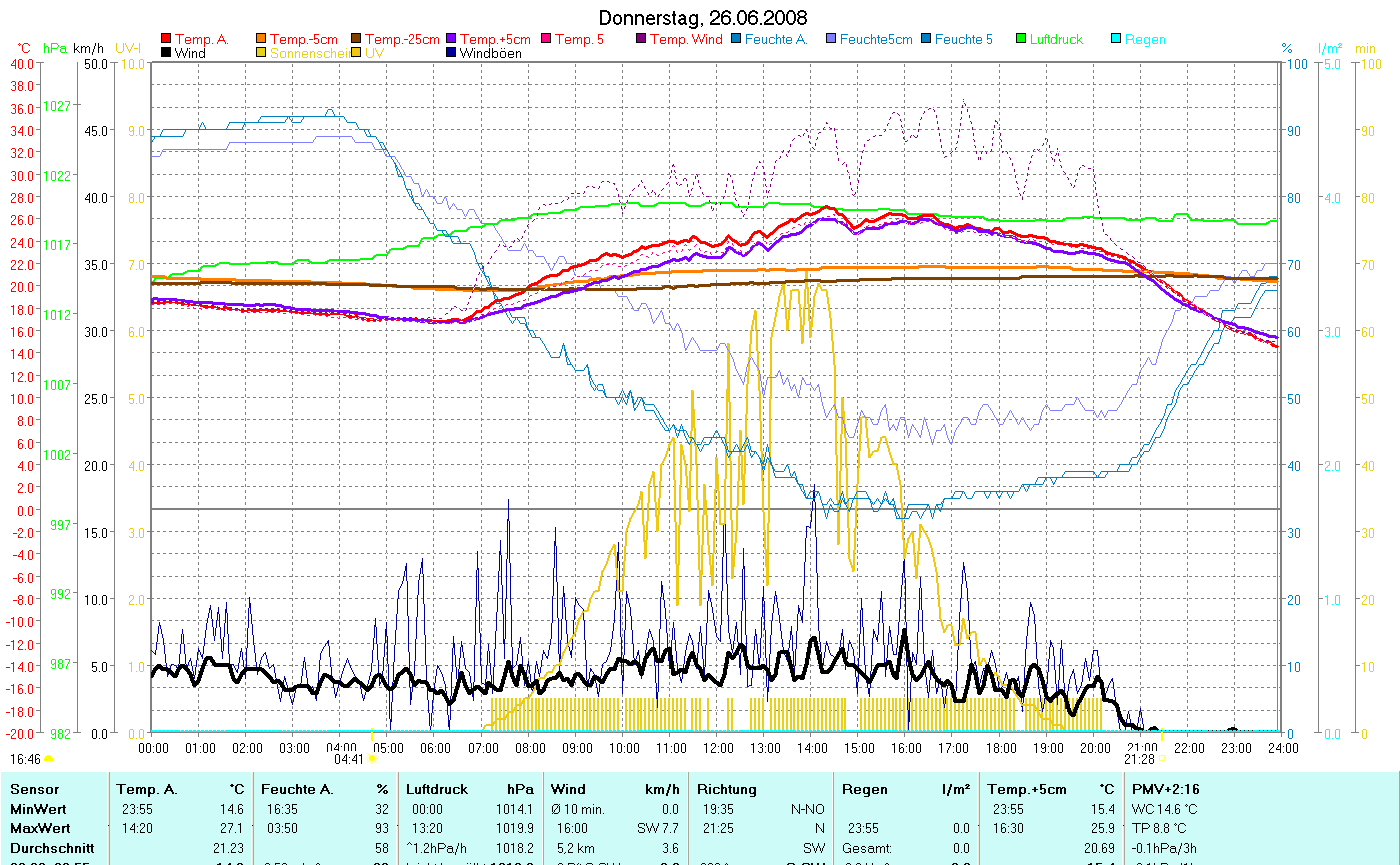Click the orange Temp.-5cm legend square

pyautogui.click(x=262, y=40)
